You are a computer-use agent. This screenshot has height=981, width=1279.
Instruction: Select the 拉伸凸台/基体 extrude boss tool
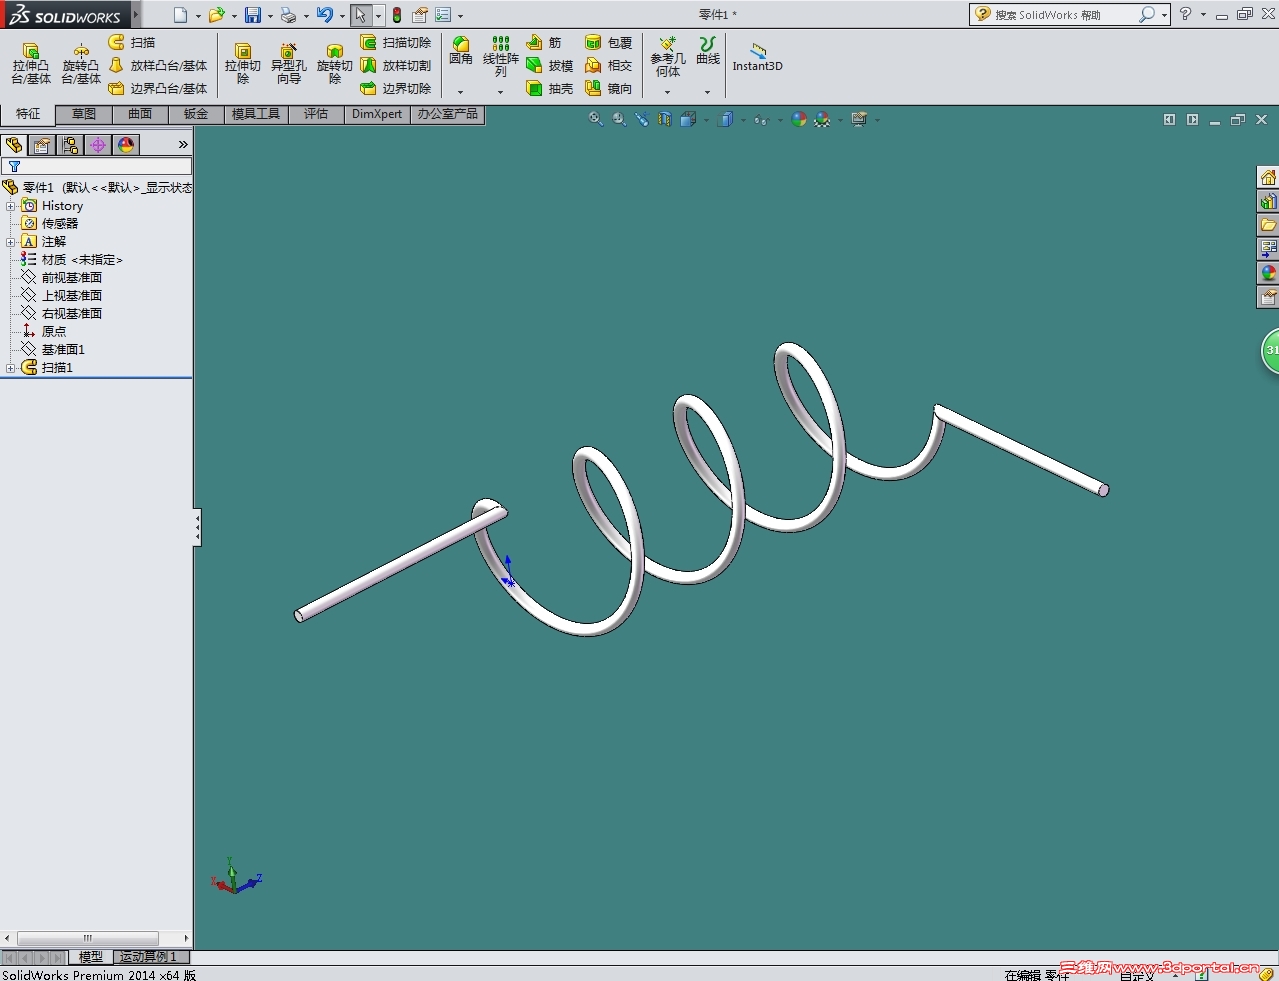tap(31, 63)
